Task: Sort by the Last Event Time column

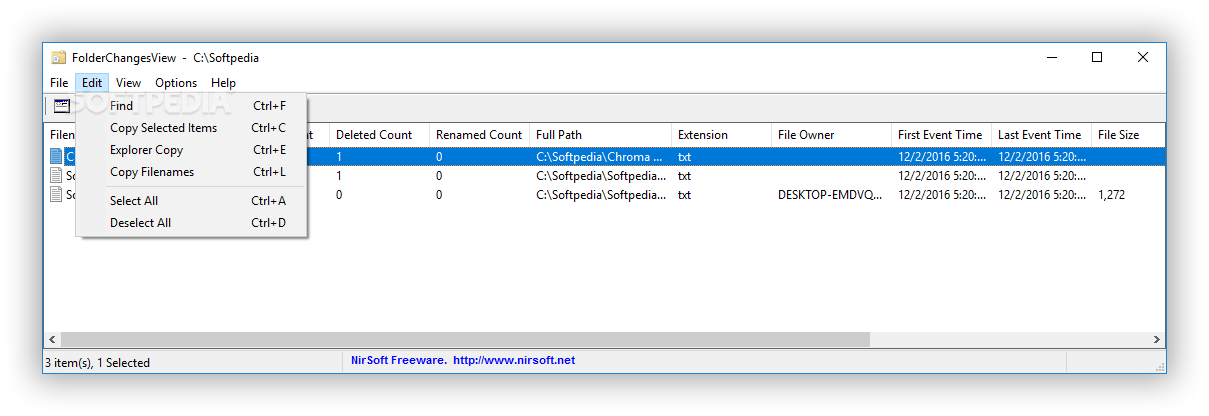Action: click(1041, 135)
